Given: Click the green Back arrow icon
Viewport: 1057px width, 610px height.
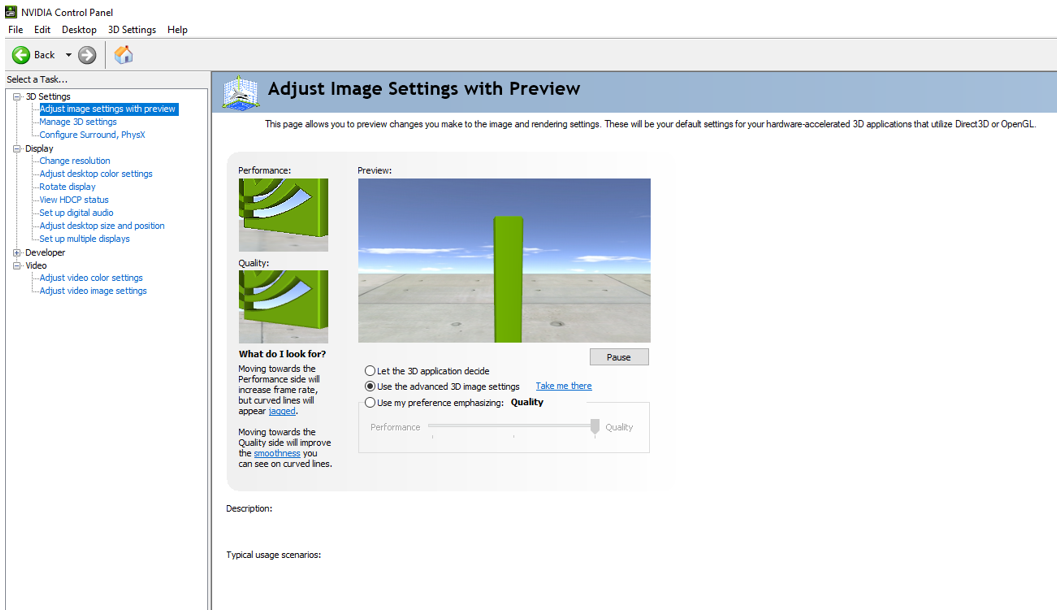Looking at the screenshot, I should (x=21, y=55).
